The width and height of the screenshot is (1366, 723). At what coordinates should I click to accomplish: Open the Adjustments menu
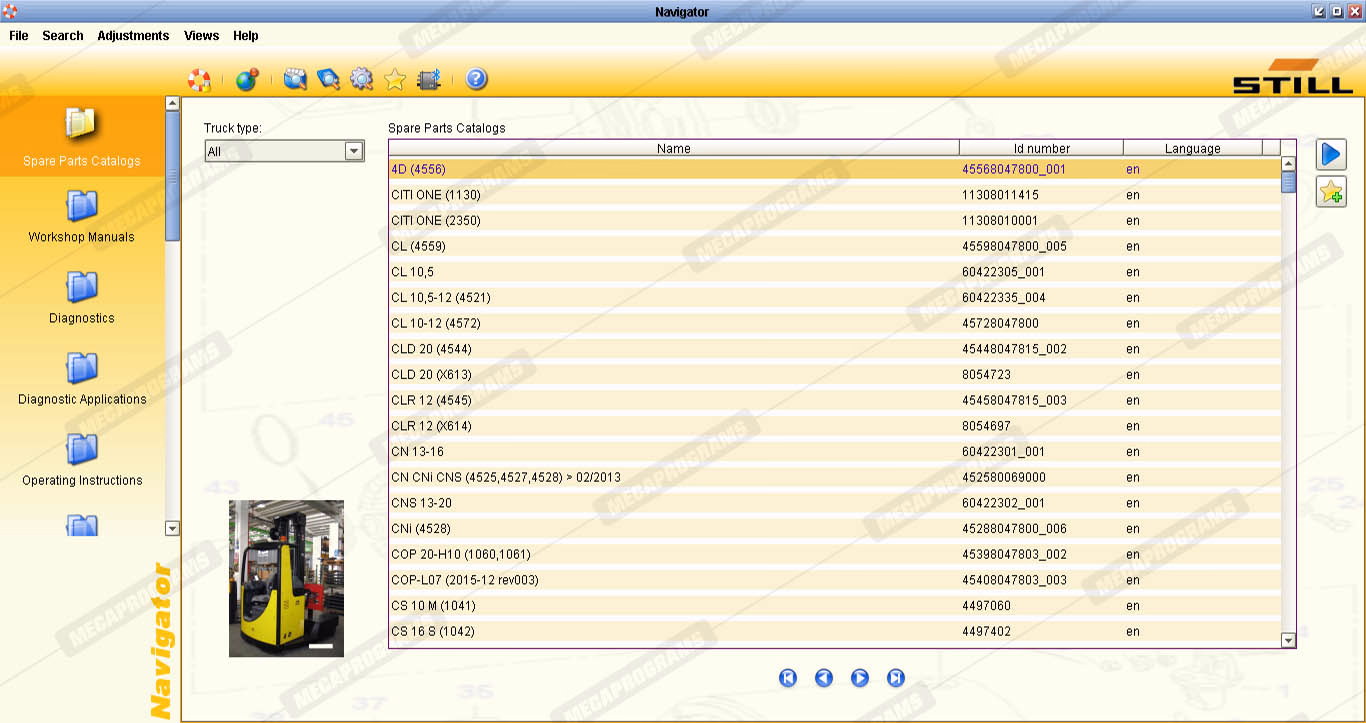(133, 35)
